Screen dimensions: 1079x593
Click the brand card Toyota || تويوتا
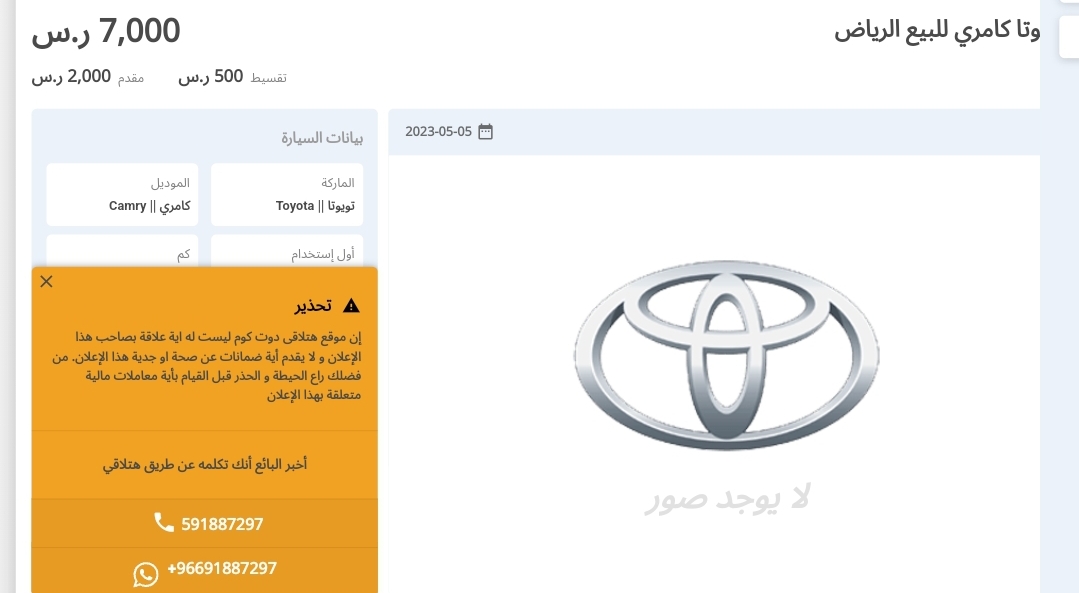pos(287,195)
